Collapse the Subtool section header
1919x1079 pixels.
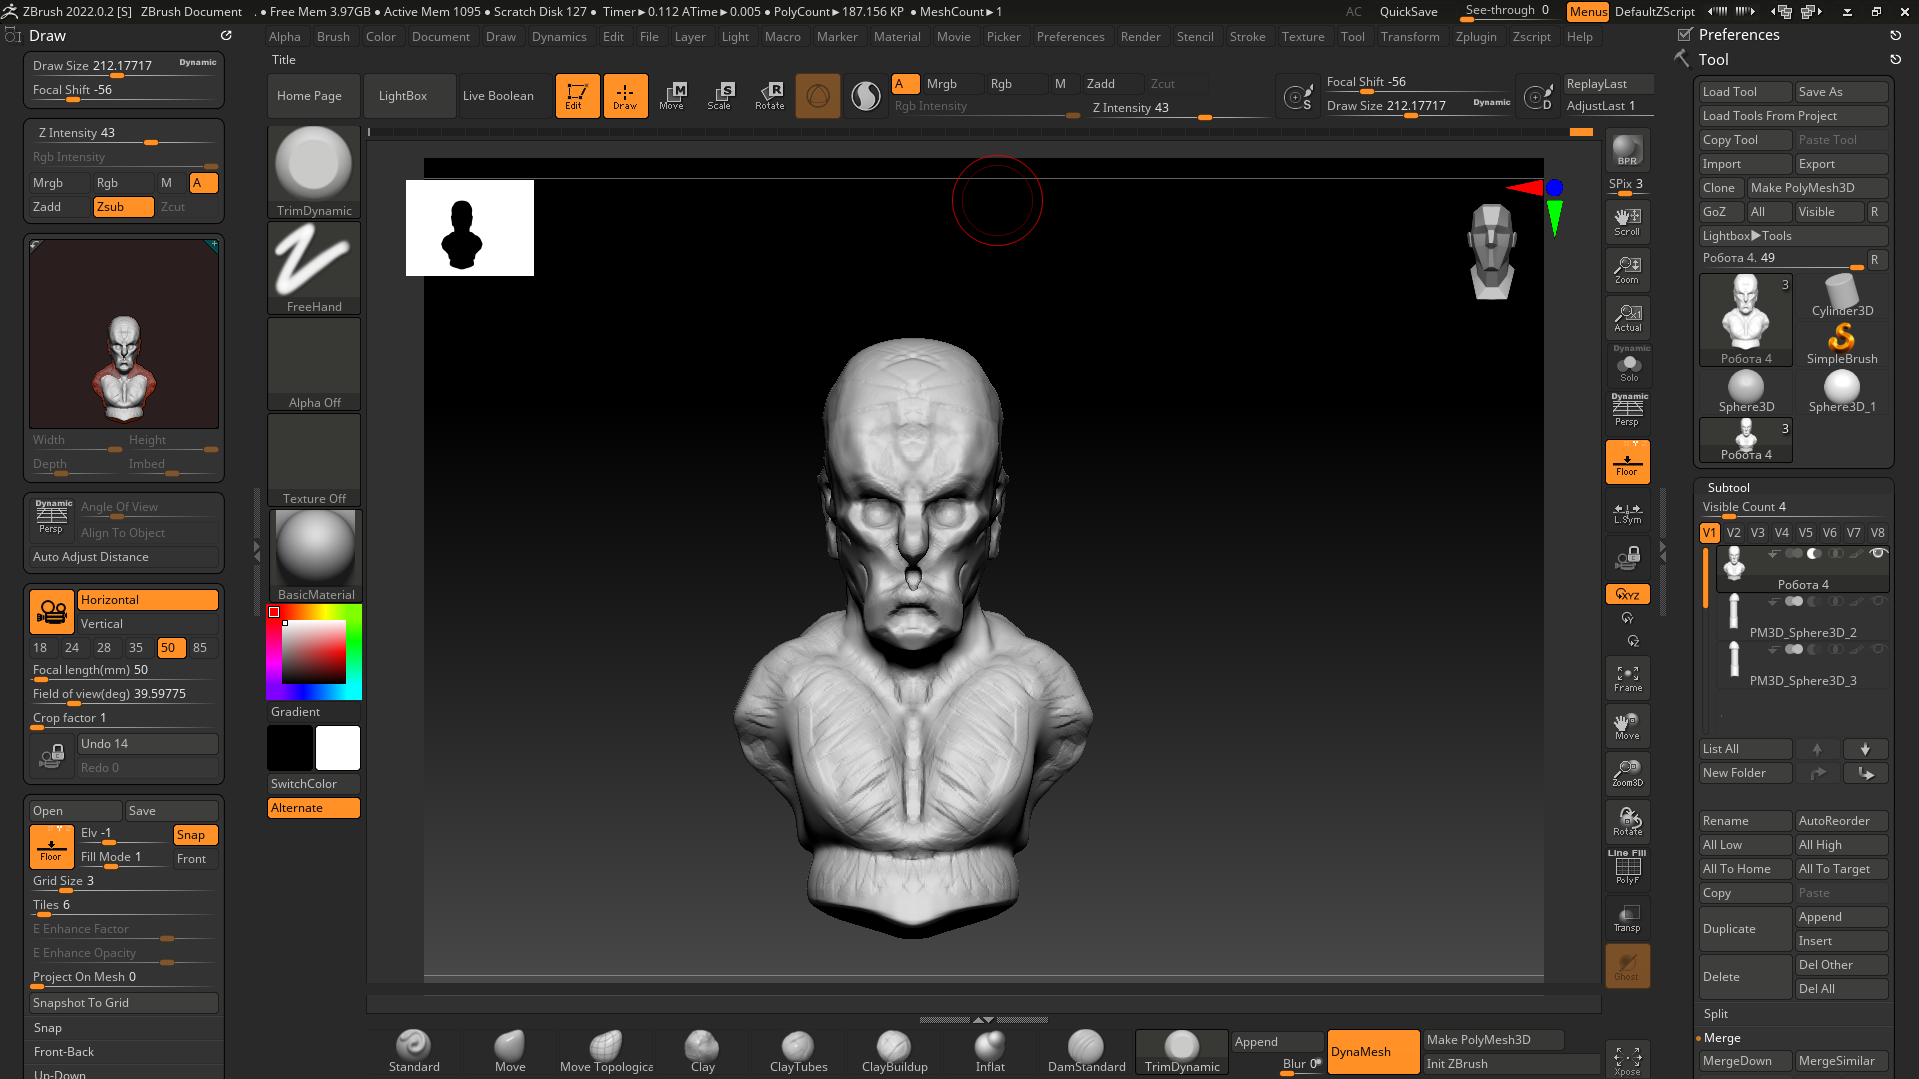tap(1729, 488)
